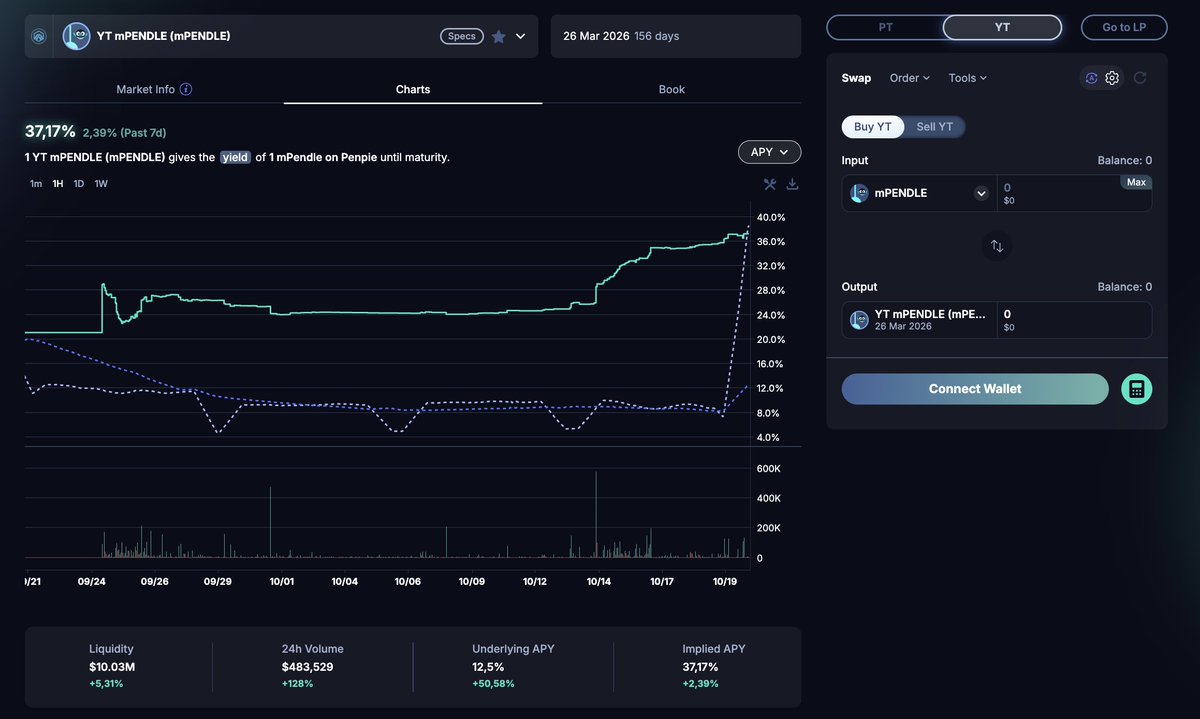Click the swap direction arrows icon
1200x719 pixels.
coord(997,246)
